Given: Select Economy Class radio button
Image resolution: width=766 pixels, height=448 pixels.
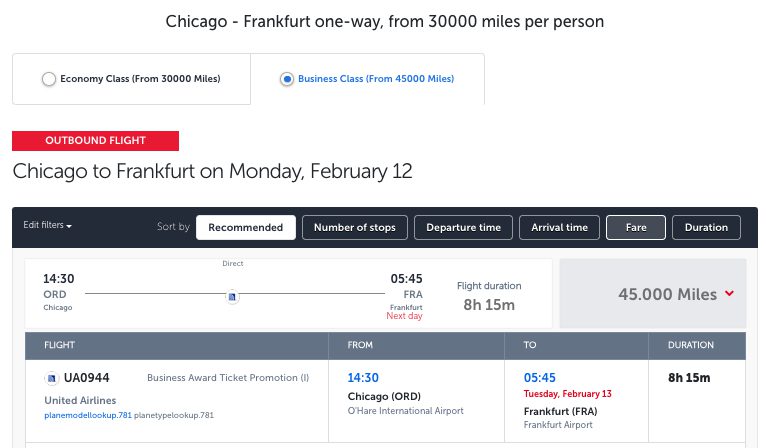Looking at the screenshot, I should tap(49, 79).
